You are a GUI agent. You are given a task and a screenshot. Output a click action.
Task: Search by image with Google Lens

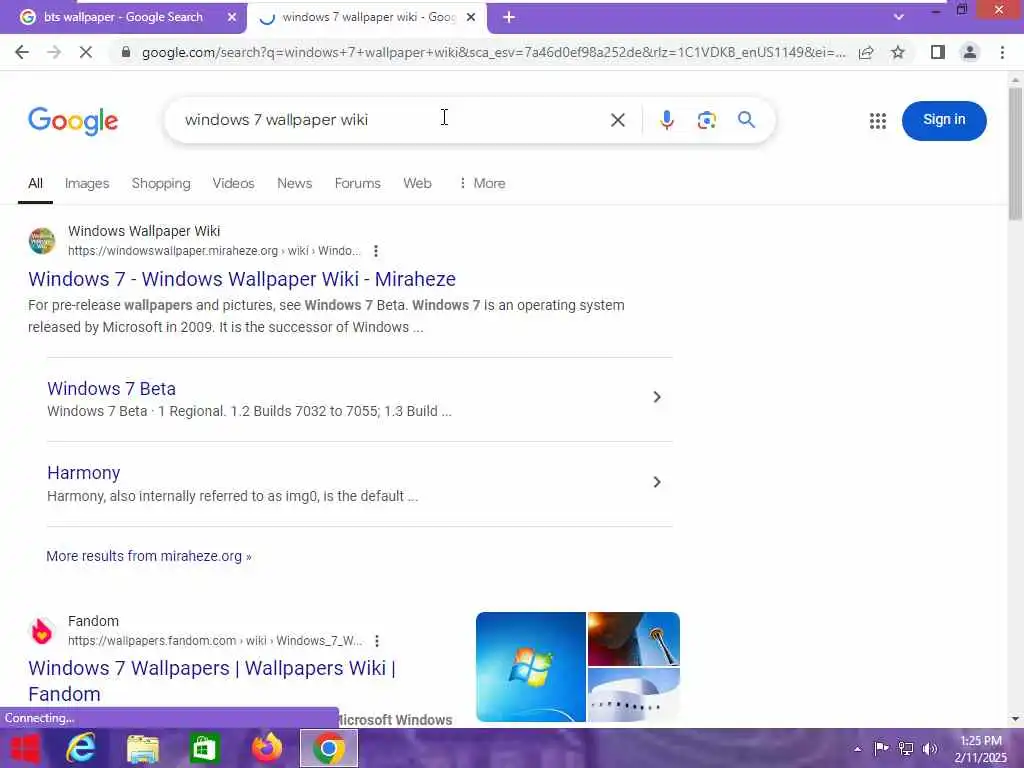pyautogui.click(x=707, y=120)
